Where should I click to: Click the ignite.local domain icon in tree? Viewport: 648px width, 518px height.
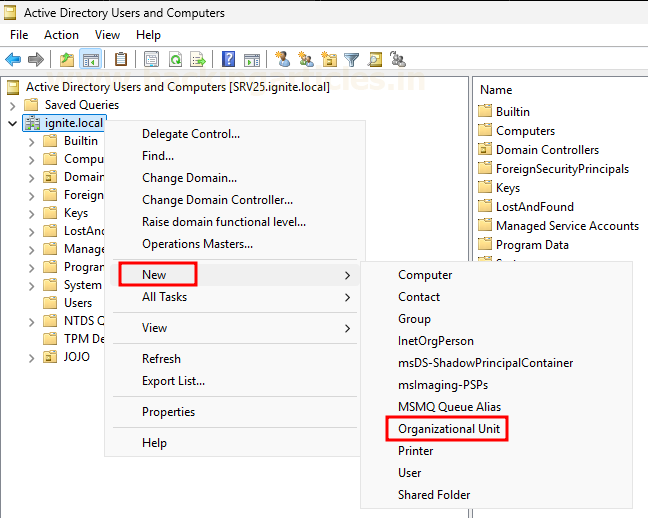[32, 123]
